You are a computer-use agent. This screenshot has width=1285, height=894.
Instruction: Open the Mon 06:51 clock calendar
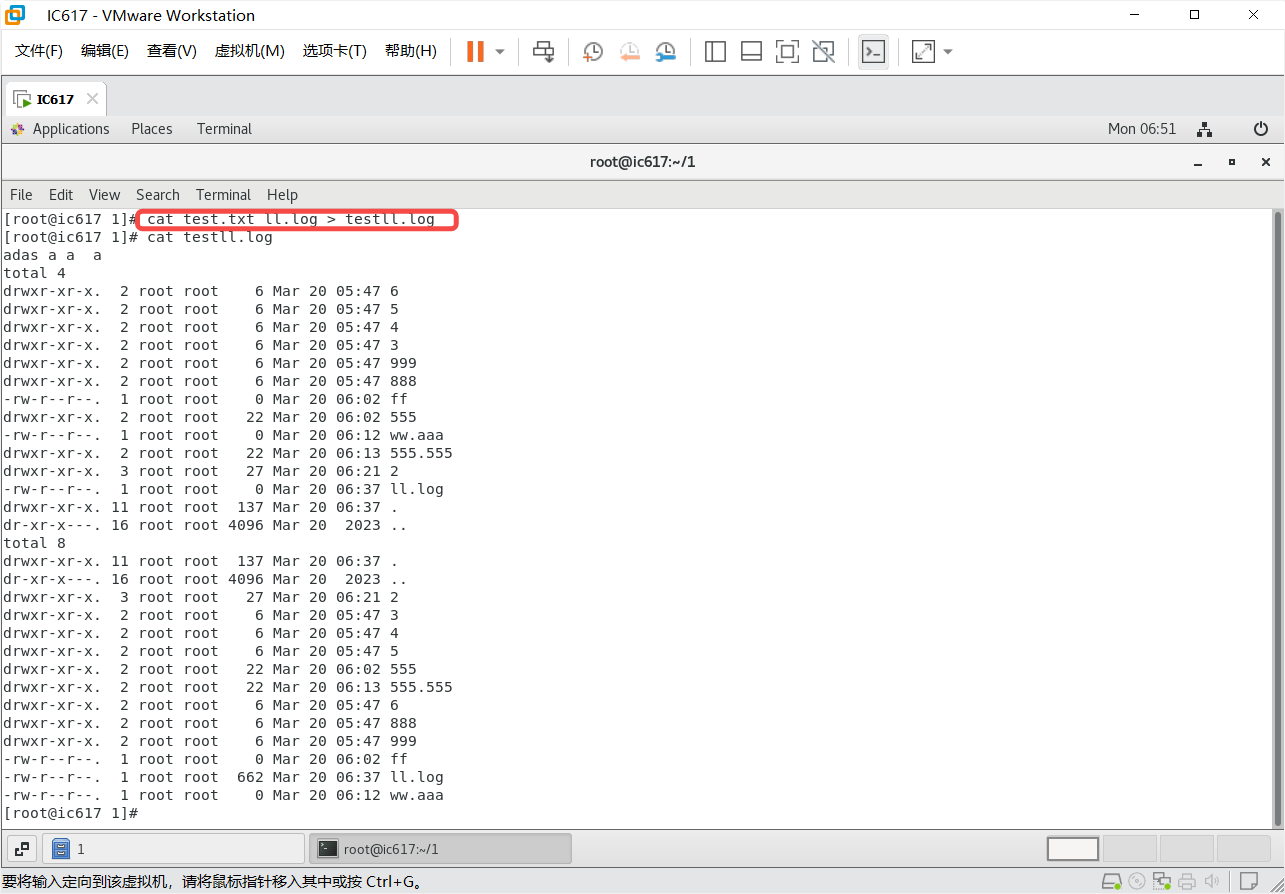[x=1142, y=129]
